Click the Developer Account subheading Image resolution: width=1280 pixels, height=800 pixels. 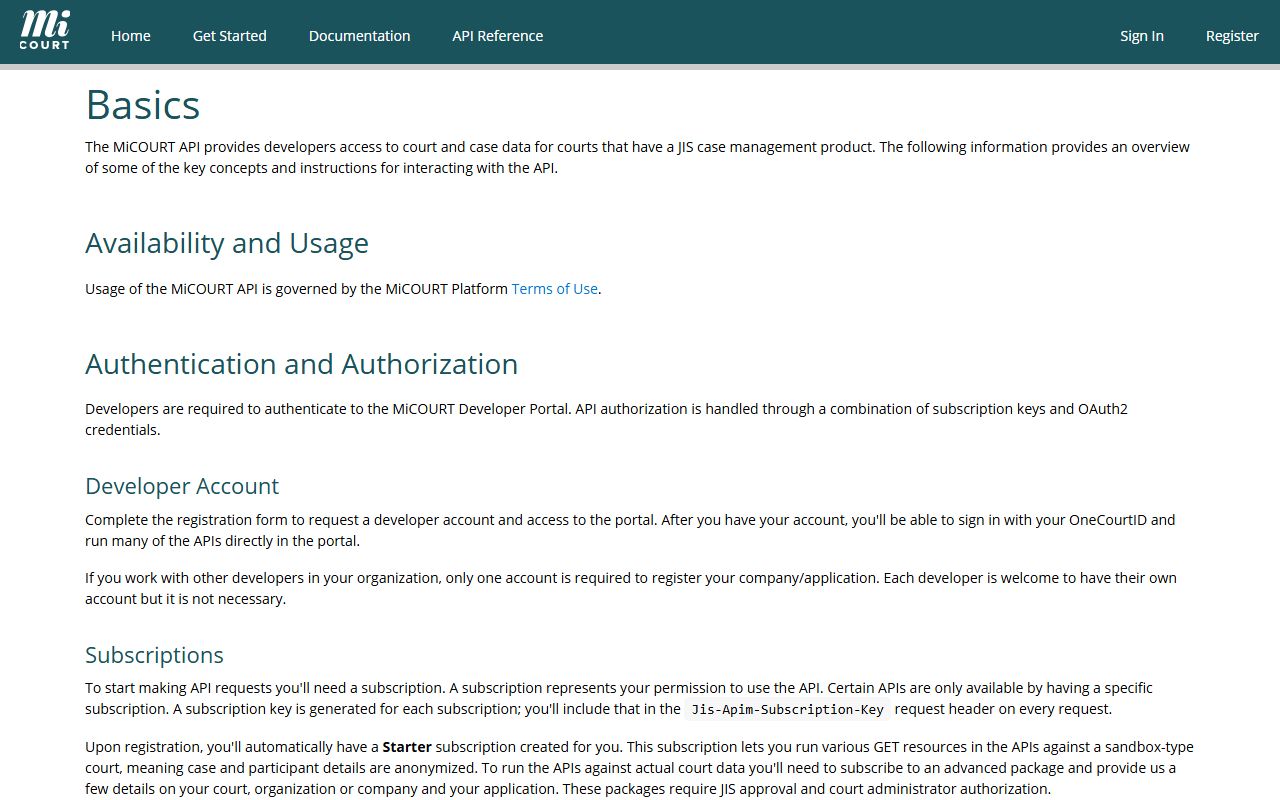(182, 486)
